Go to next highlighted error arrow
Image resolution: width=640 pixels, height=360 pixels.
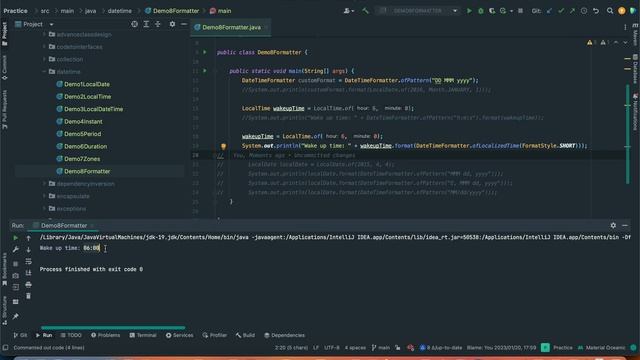(x=625, y=42)
